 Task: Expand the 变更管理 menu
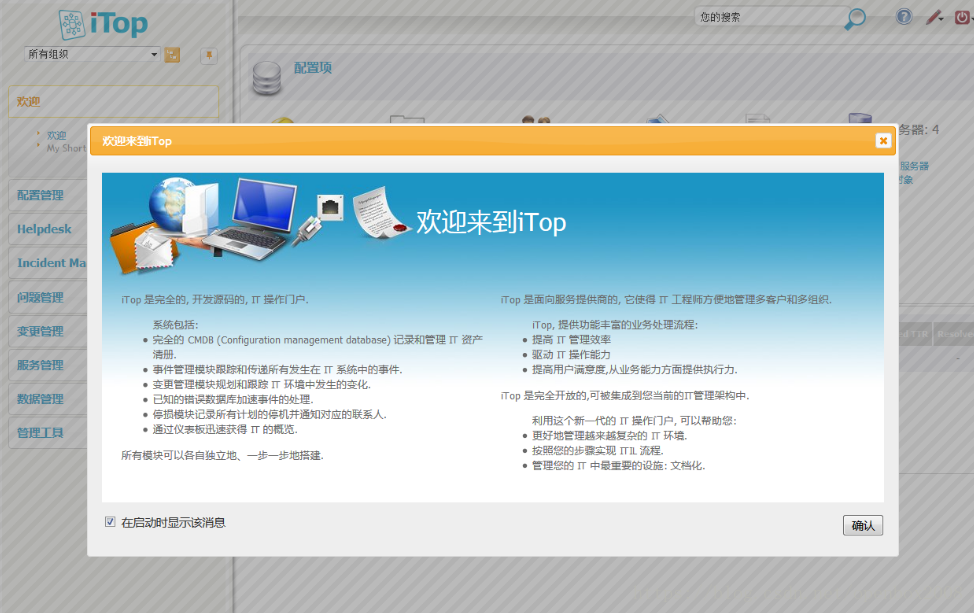click(48, 331)
